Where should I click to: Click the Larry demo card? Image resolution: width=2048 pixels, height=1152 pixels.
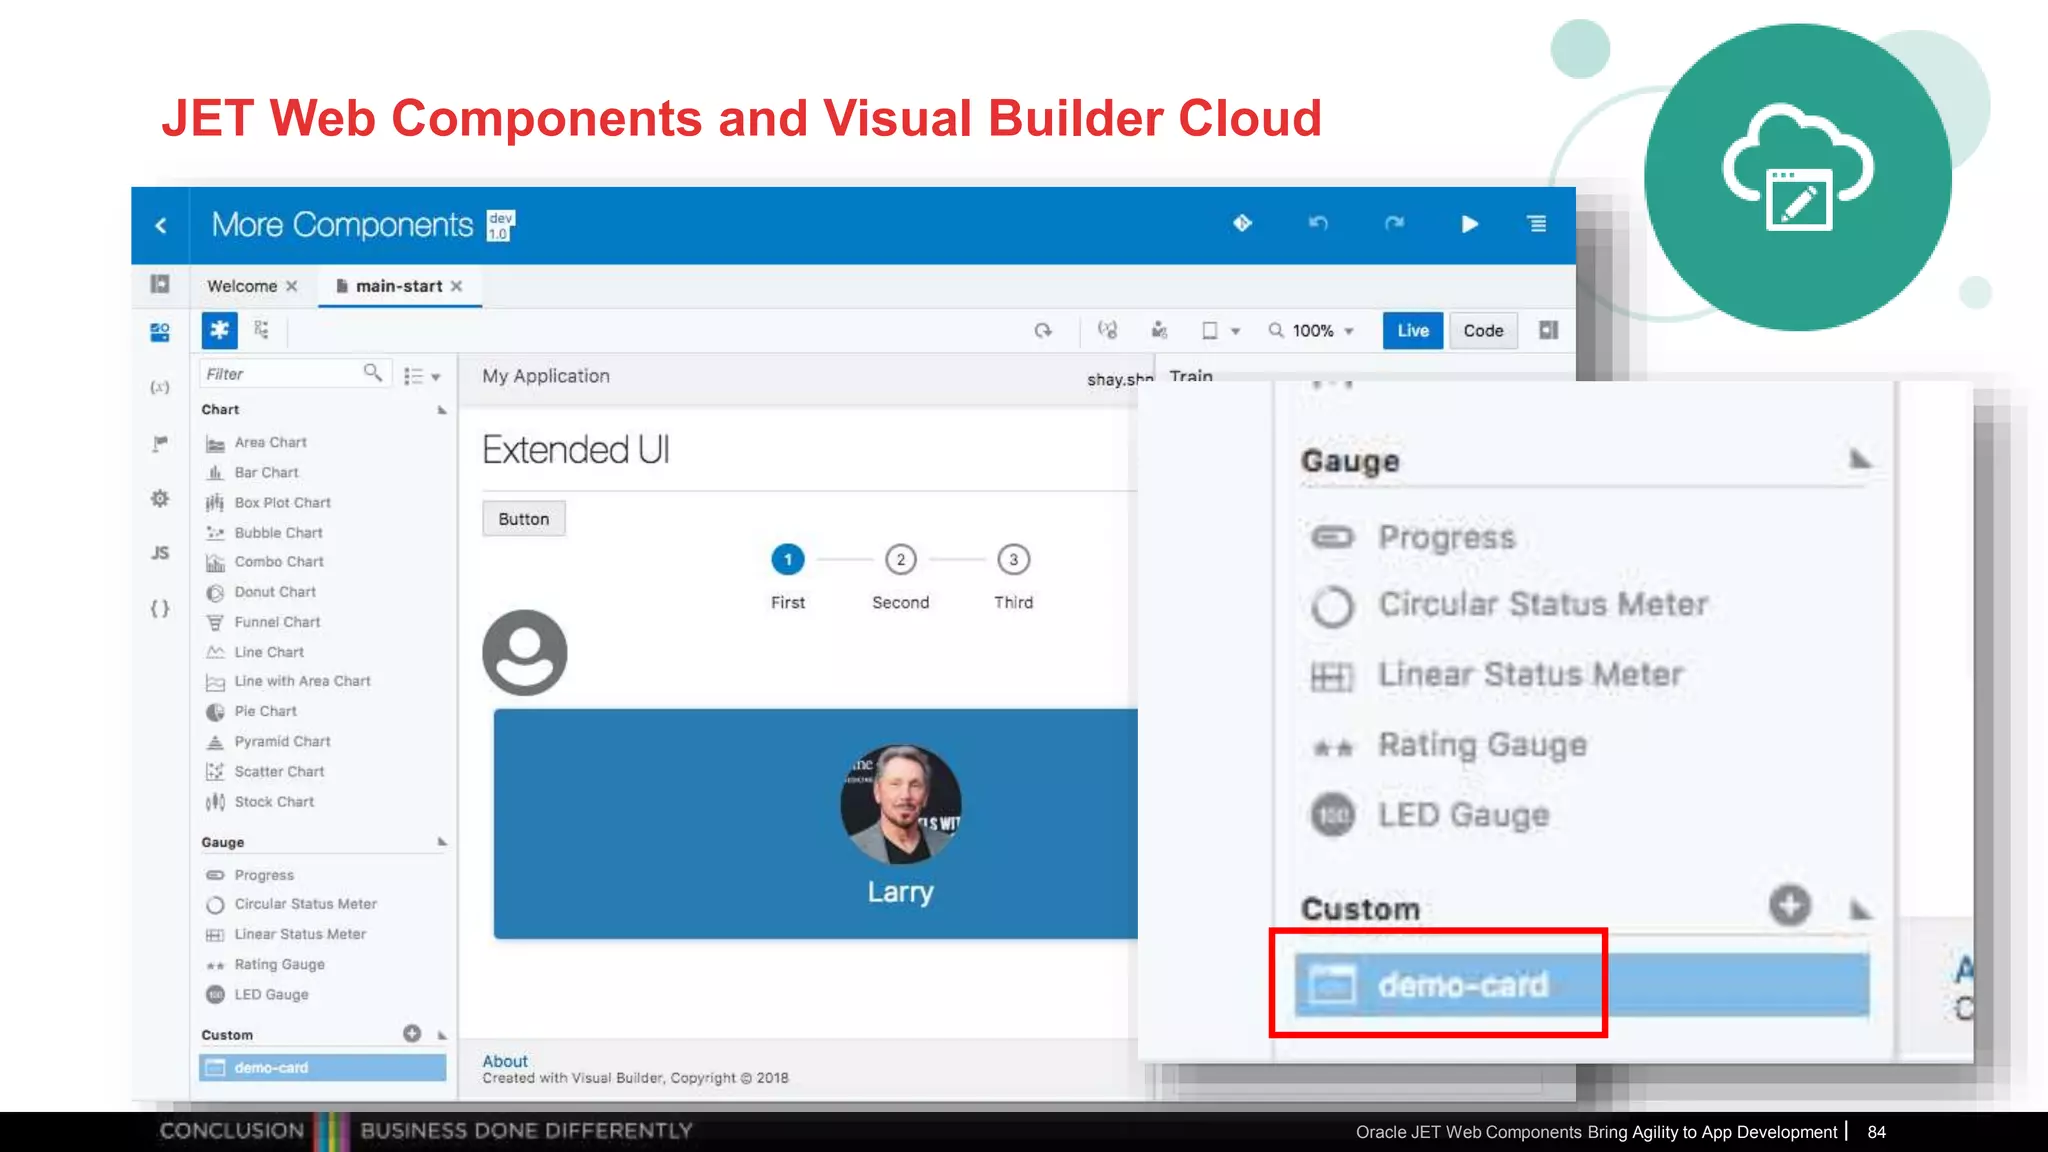point(816,824)
